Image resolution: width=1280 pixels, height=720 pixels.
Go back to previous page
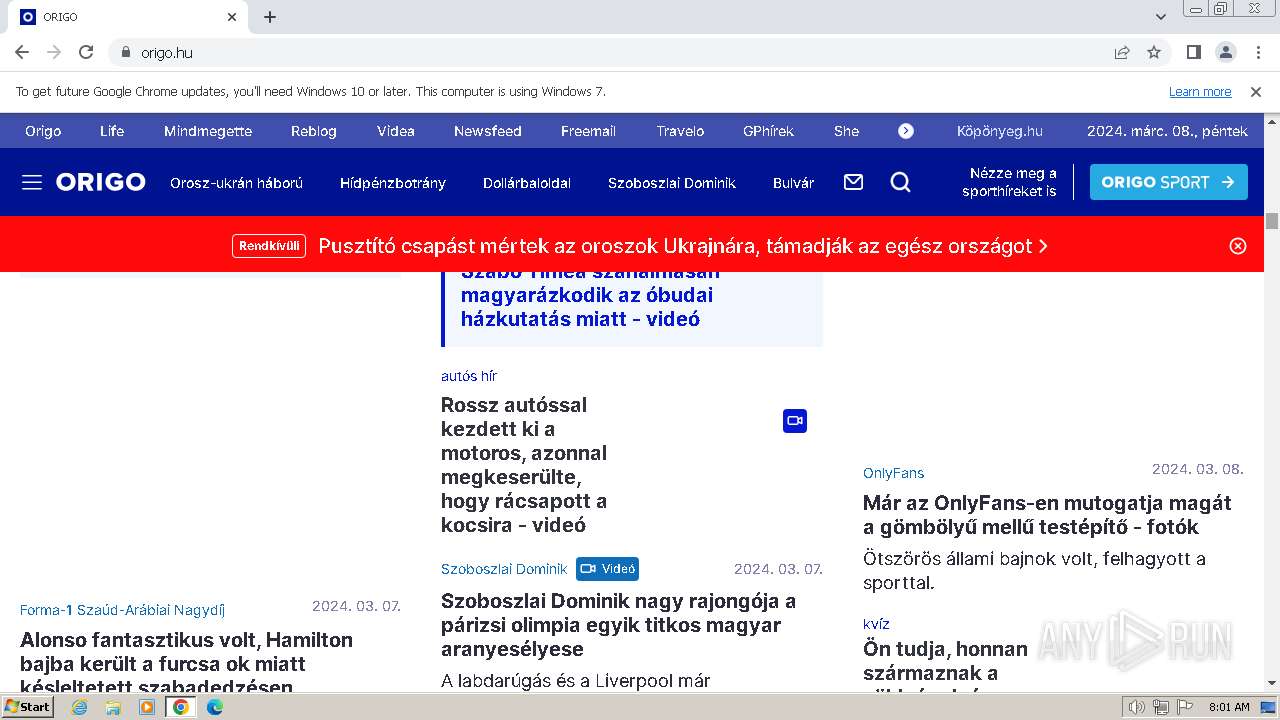click(x=22, y=52)
